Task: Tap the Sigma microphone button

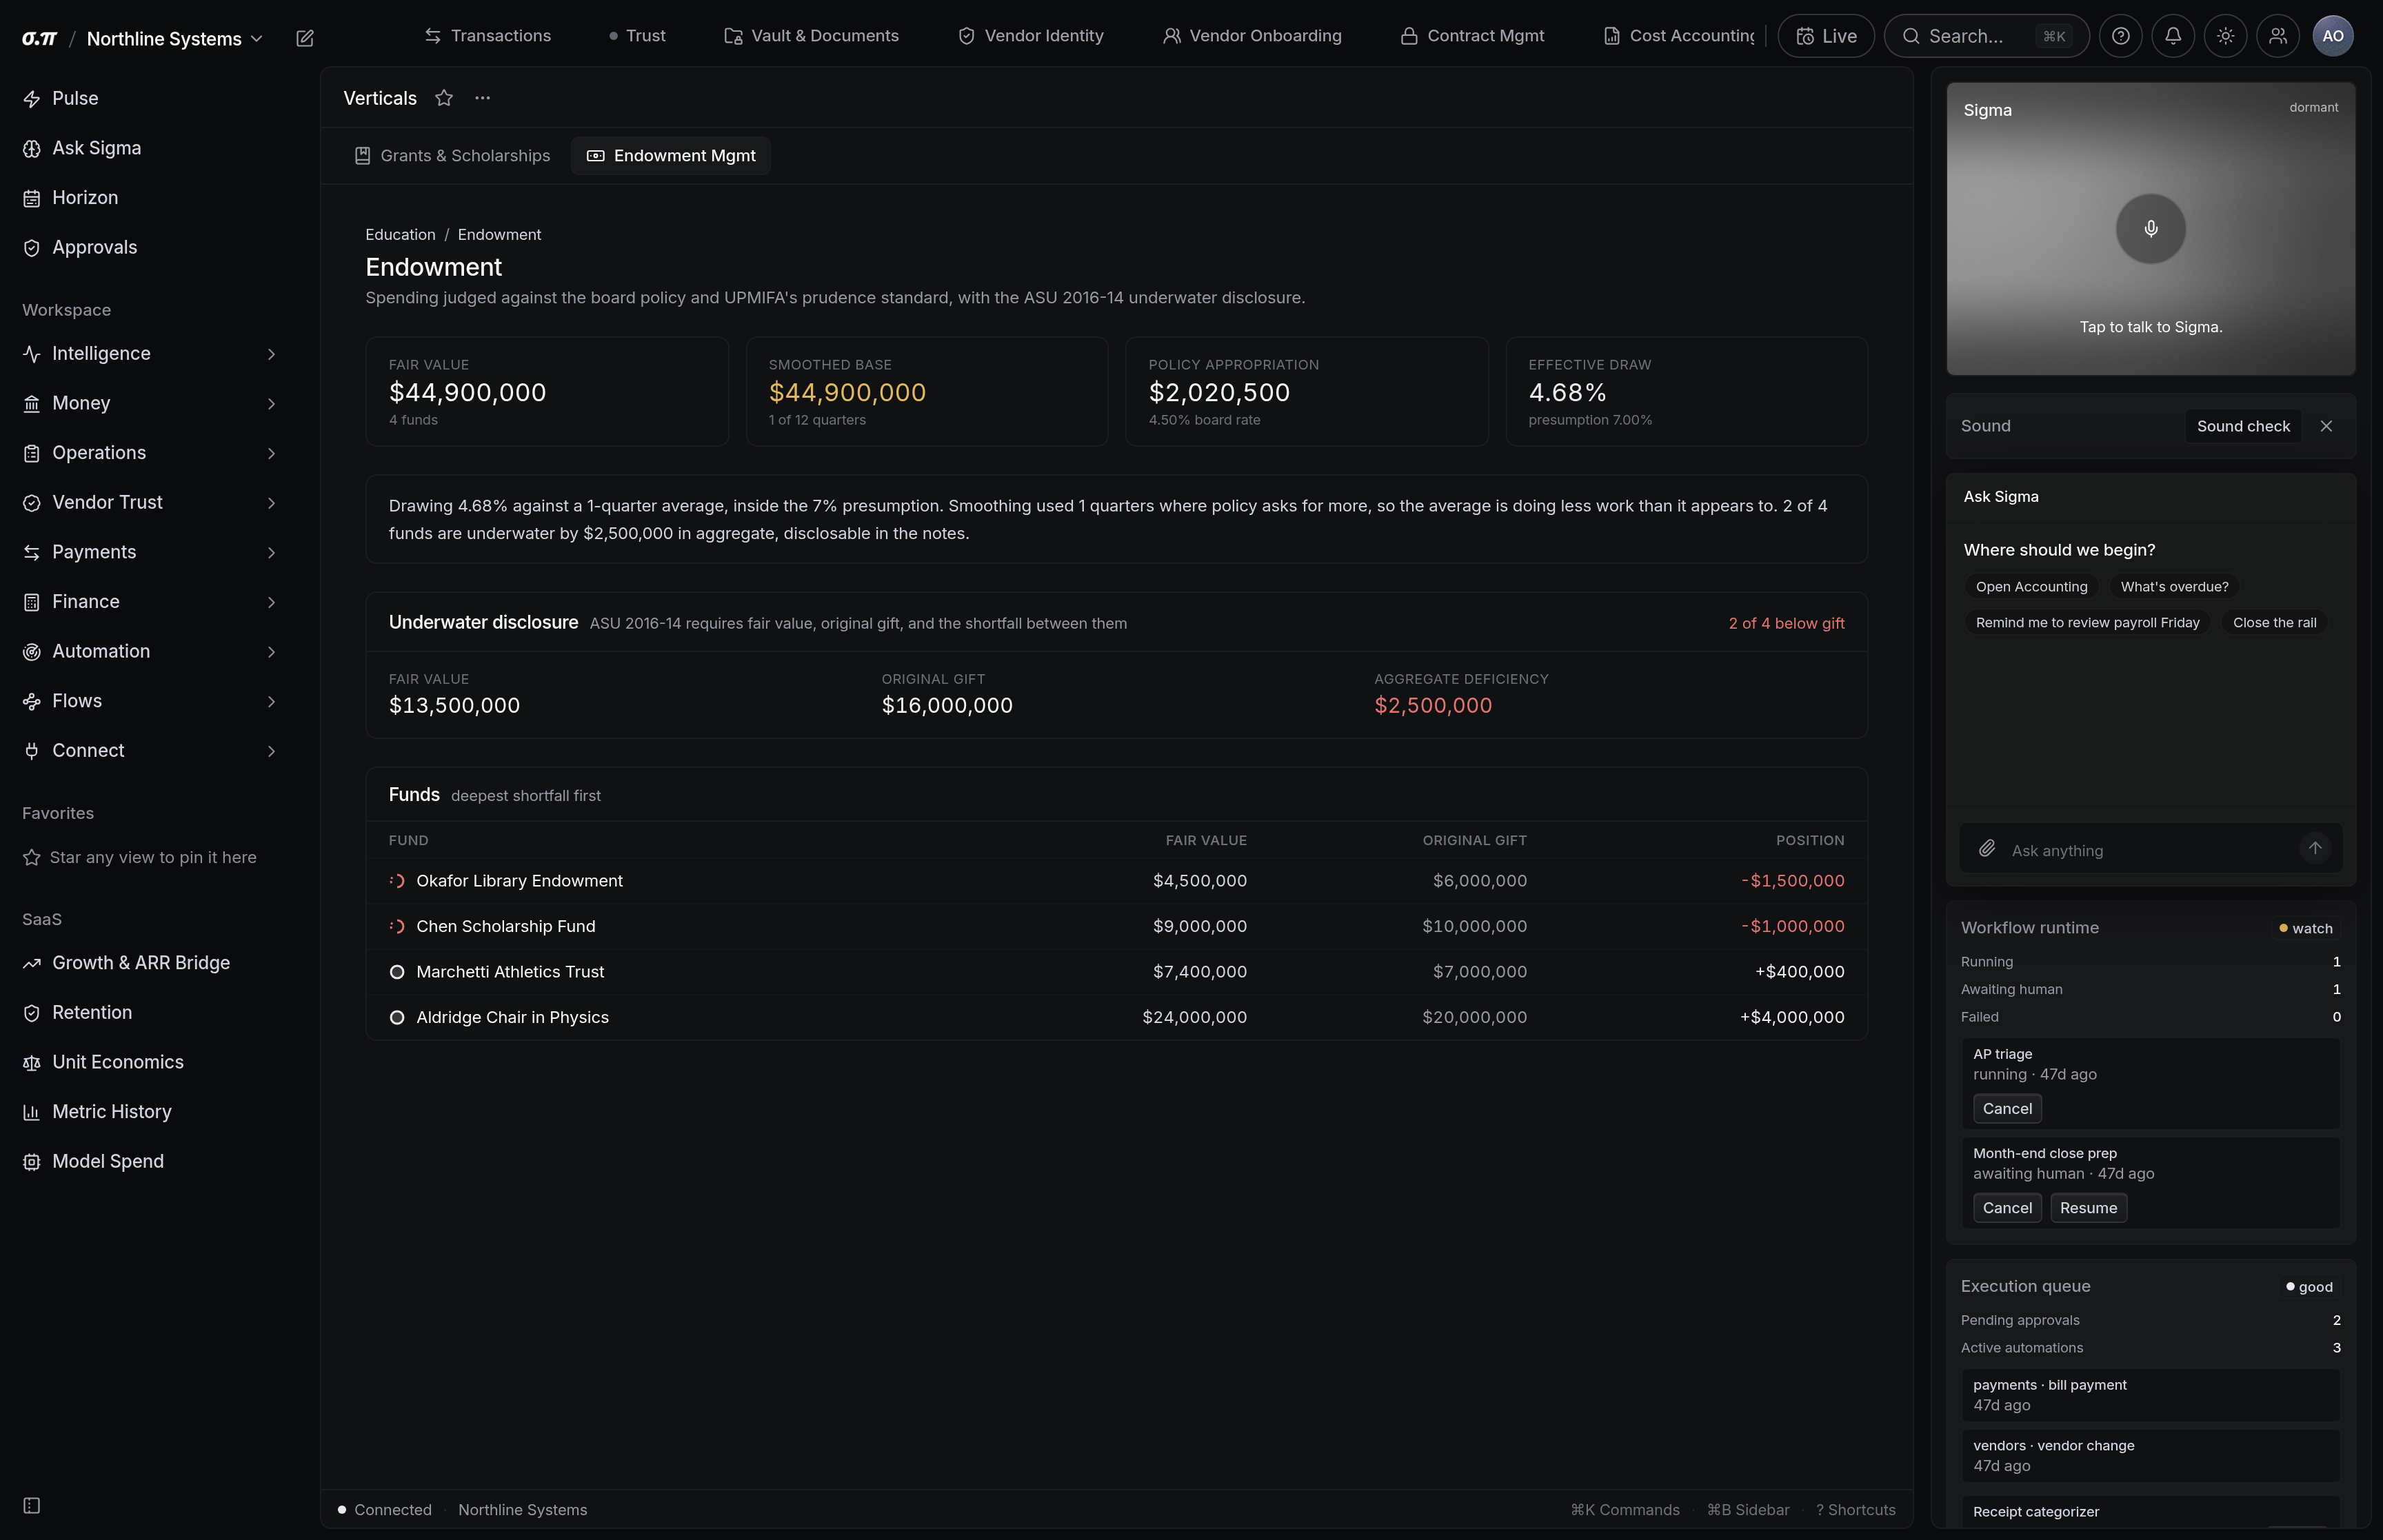Action: point(2150,229)
